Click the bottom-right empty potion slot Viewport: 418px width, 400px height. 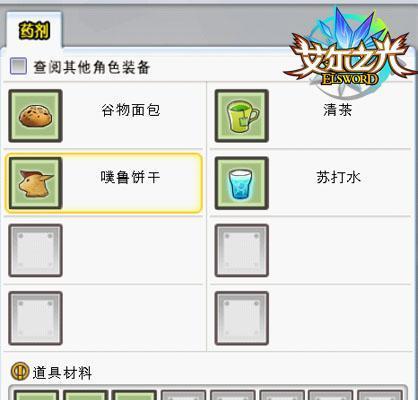(242, 318)
